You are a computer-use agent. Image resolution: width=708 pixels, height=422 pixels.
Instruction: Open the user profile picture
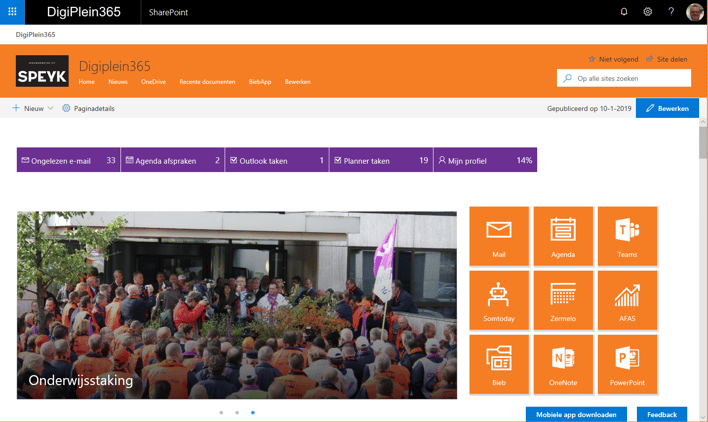click(694, 12)
